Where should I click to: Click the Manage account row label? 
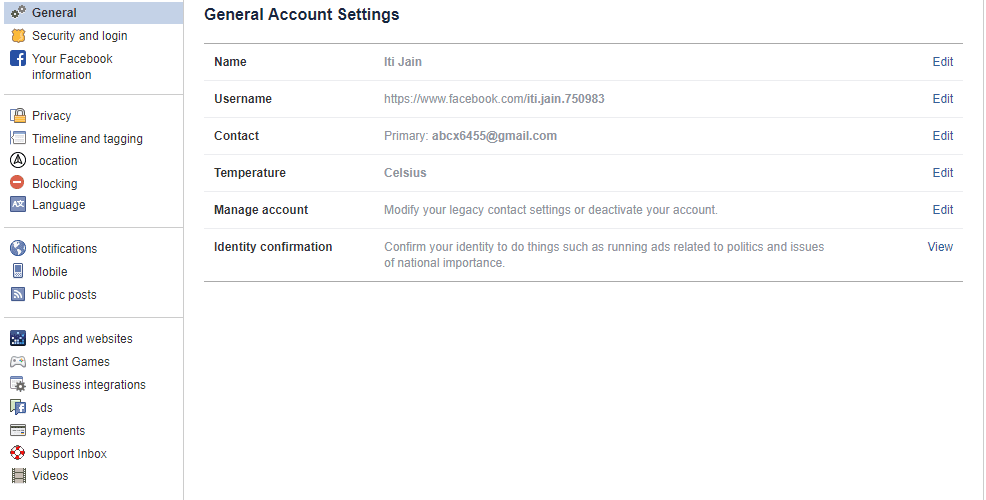261,210
